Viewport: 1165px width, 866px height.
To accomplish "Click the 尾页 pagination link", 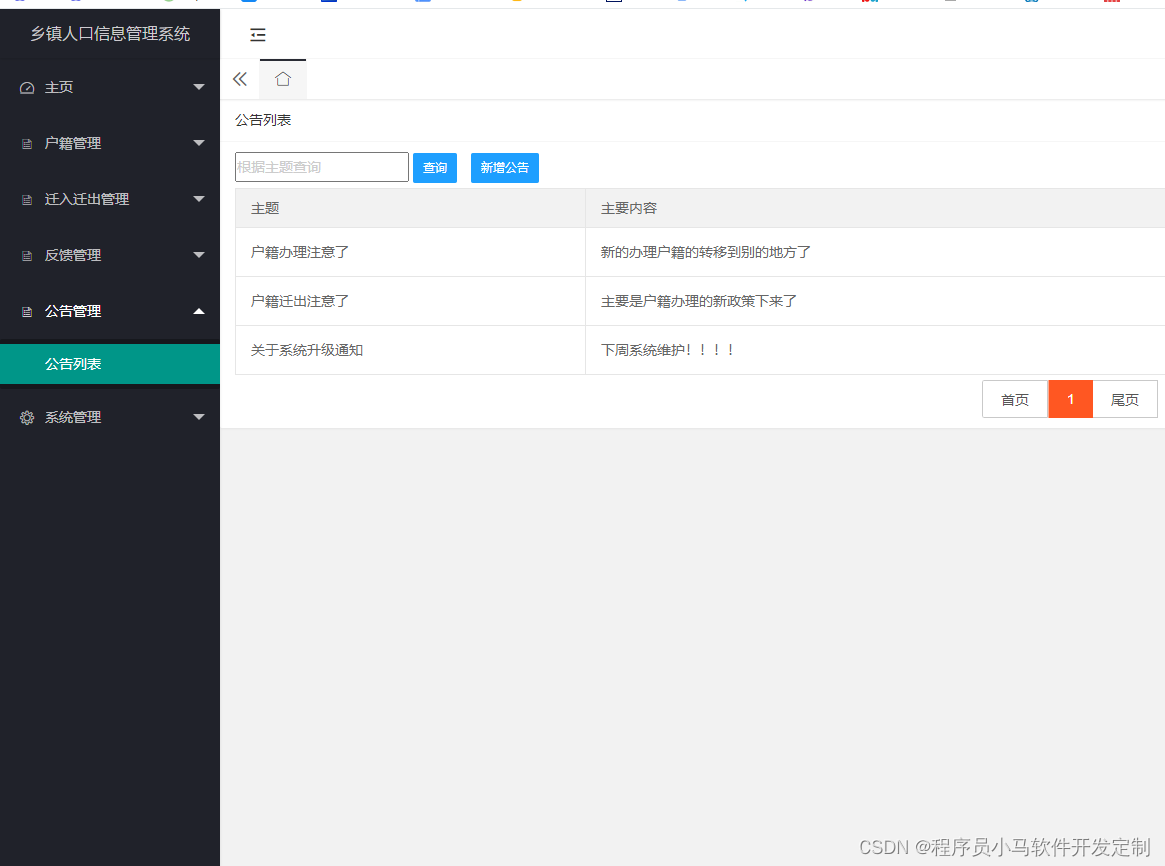I will (x=1124, y=398).
